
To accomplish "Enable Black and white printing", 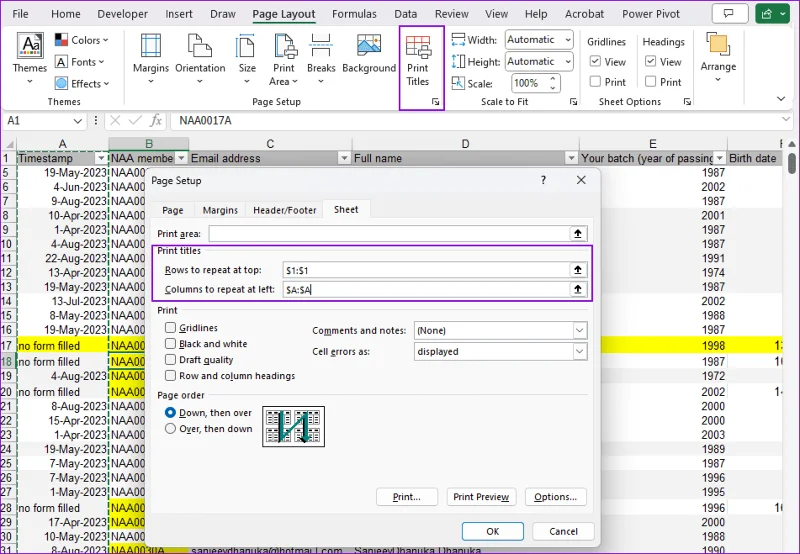I will pos(170,344).
